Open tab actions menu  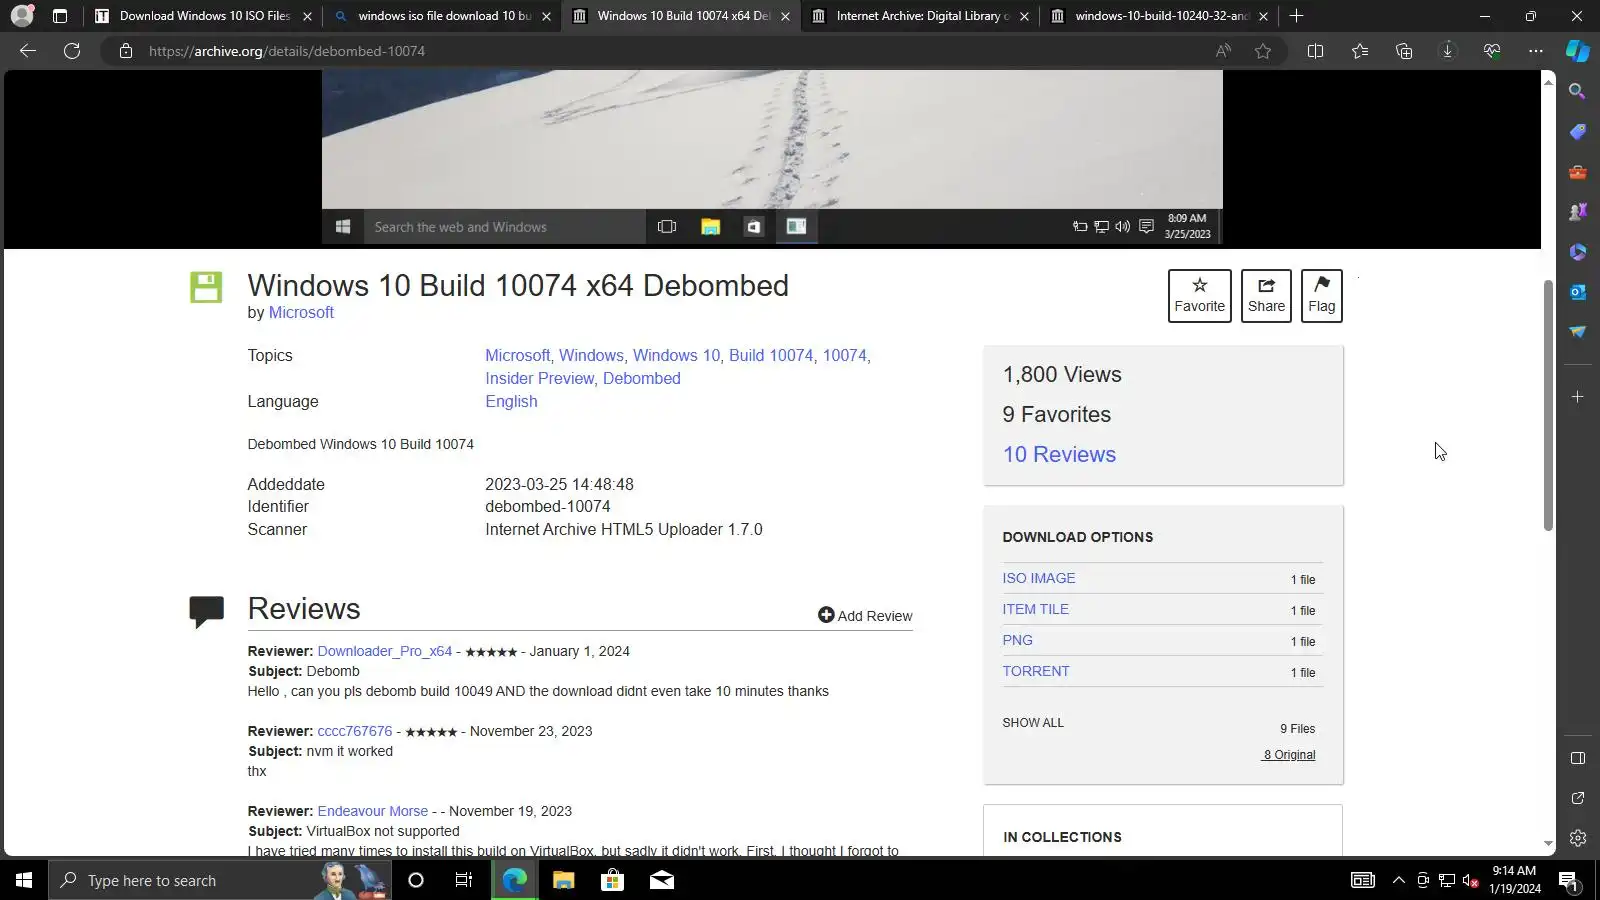click(60, 16)
